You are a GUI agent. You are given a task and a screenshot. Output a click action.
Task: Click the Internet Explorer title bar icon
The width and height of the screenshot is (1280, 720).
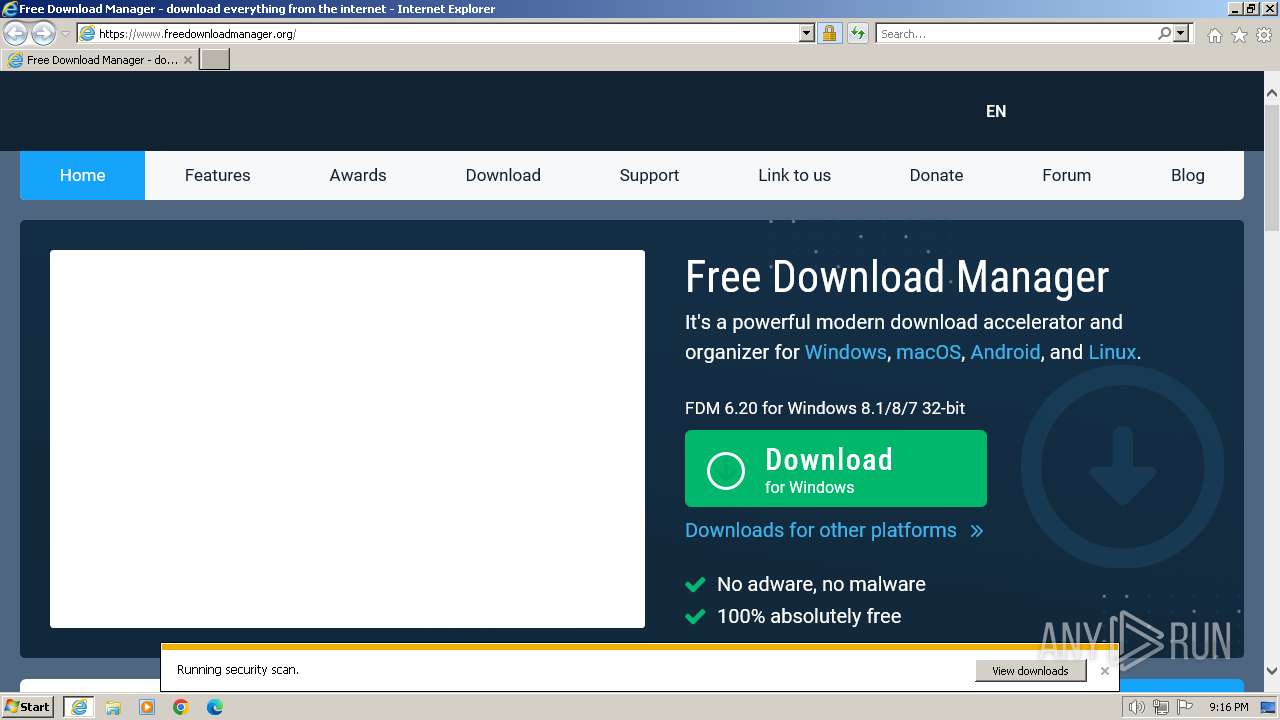tap(10, 9)
